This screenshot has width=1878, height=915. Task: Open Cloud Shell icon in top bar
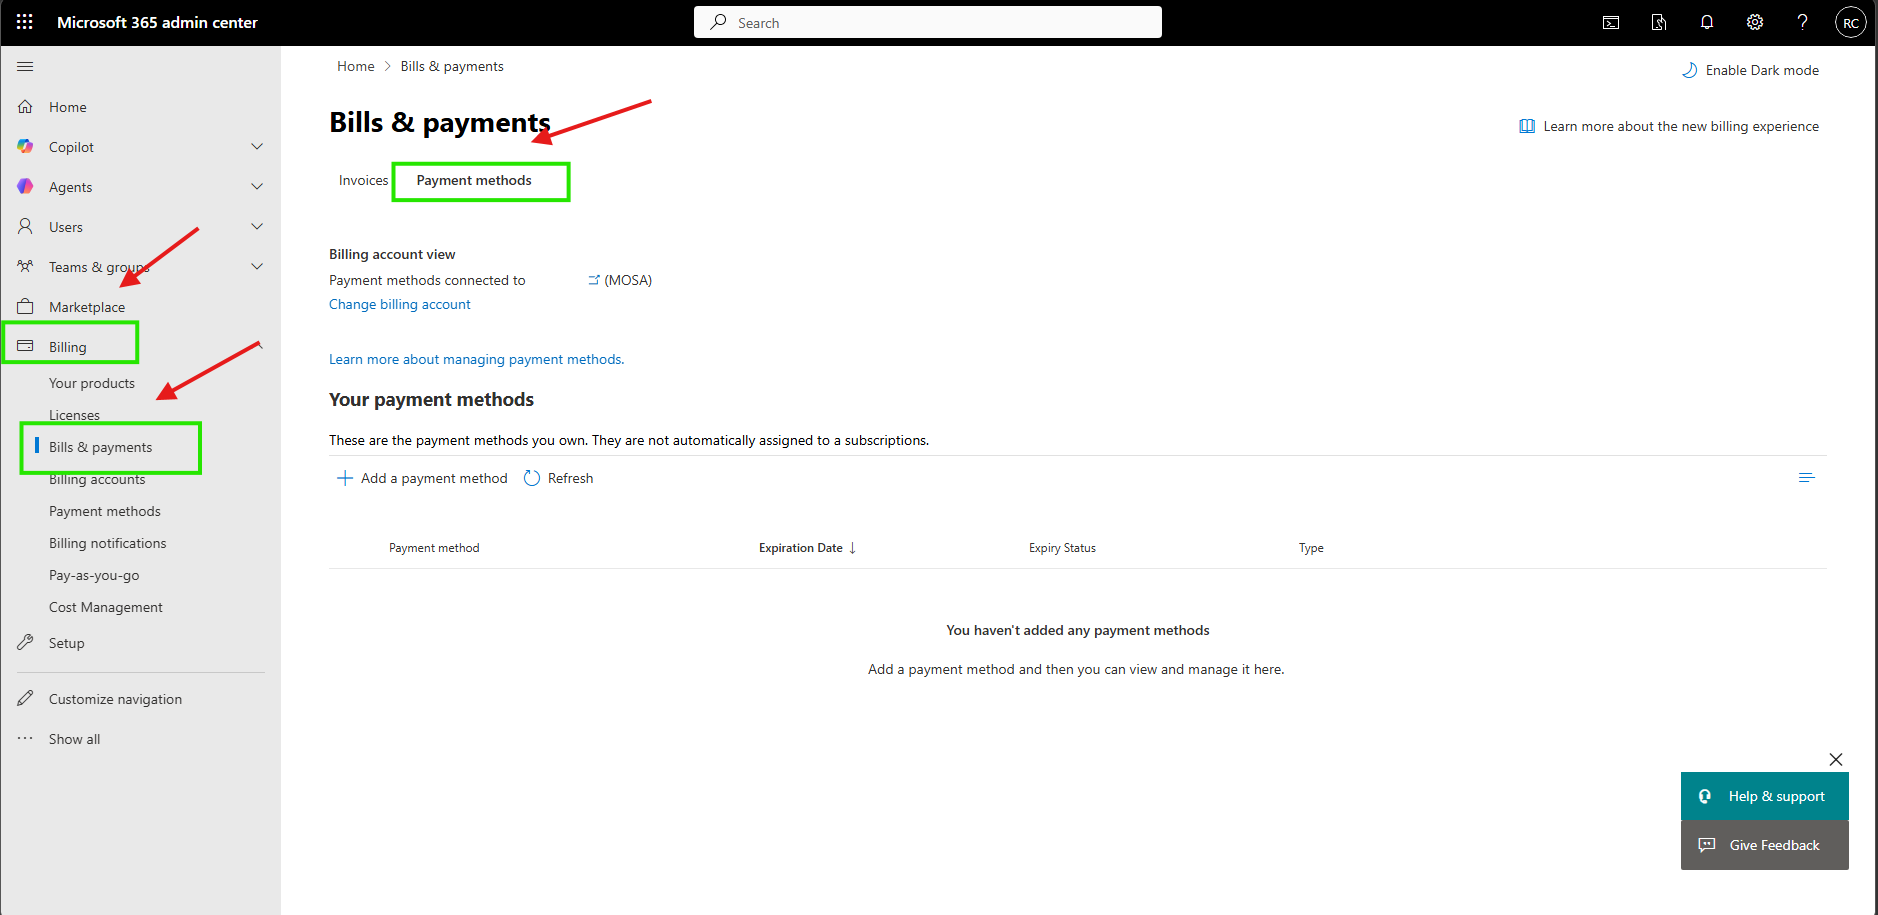pyautogui.click(x=1611, y=22)
